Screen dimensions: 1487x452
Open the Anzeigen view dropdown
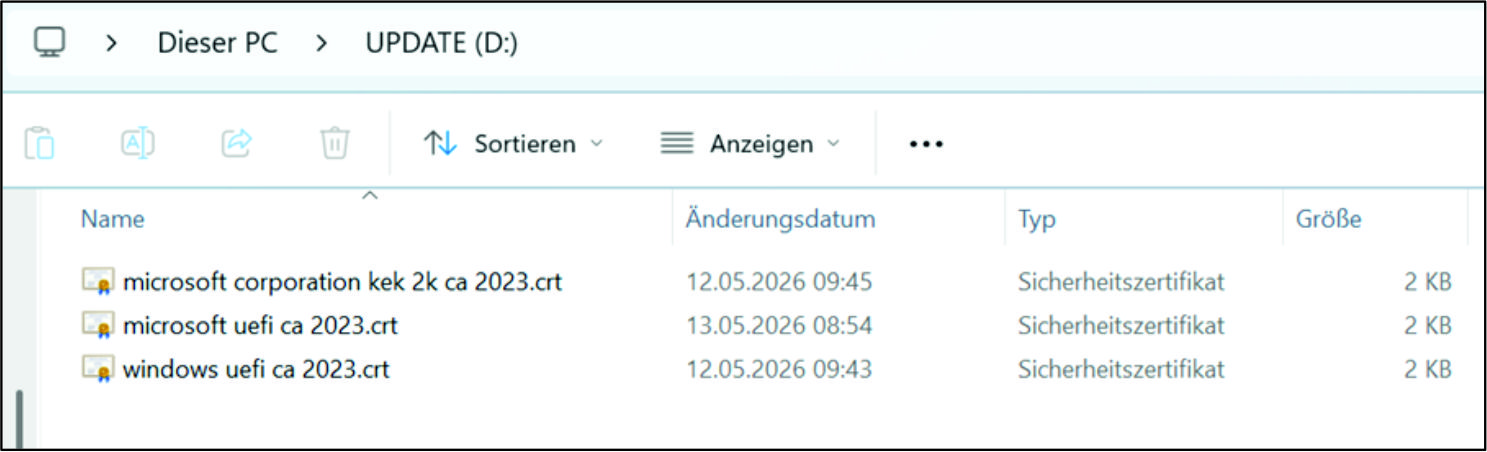pos(751,144)
